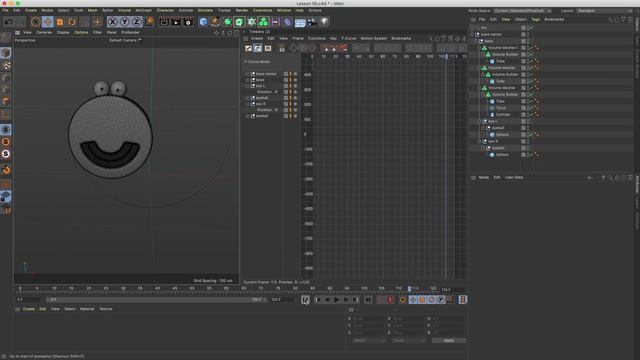Open the MoGraph main menu
Screen dimensions: 640x360
point(143,10)
